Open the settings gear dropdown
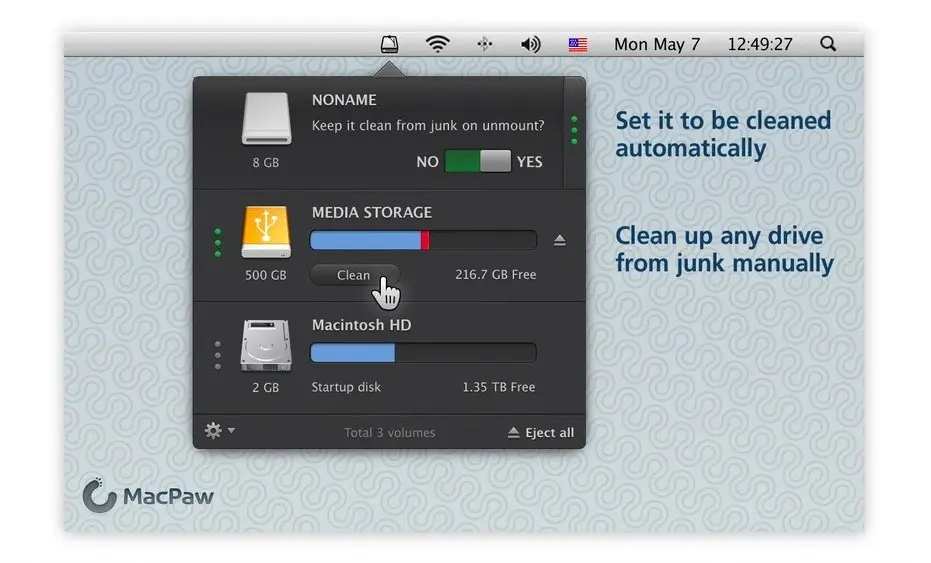Viewport: 931px width, 563px height. [x=220, y=431]
